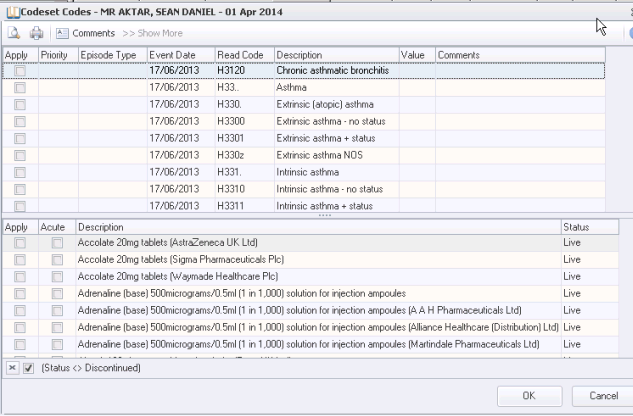Click the Priority column header
Viewport: 633px width, 416px height.
pos(56,54)
